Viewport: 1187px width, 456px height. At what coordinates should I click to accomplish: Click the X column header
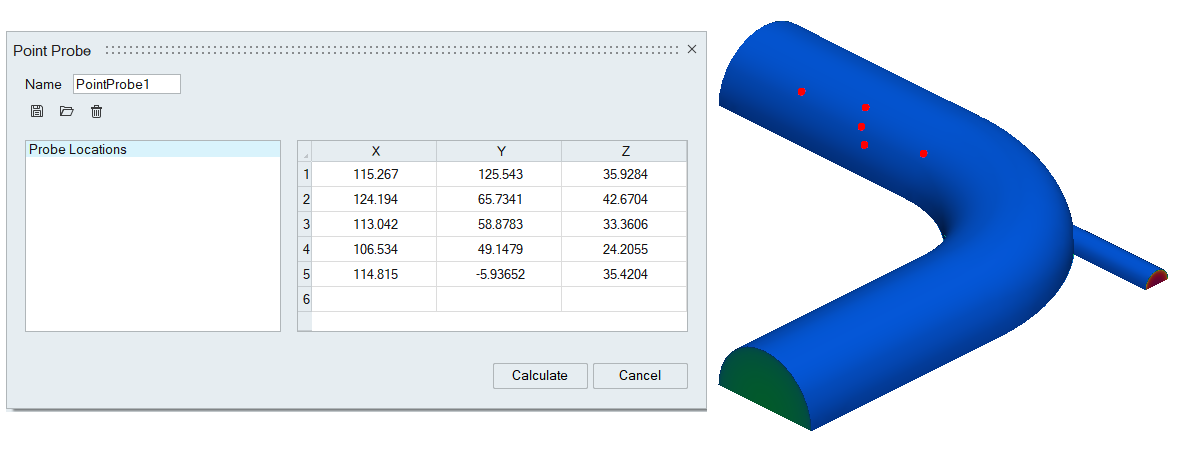tap(375, 151)
